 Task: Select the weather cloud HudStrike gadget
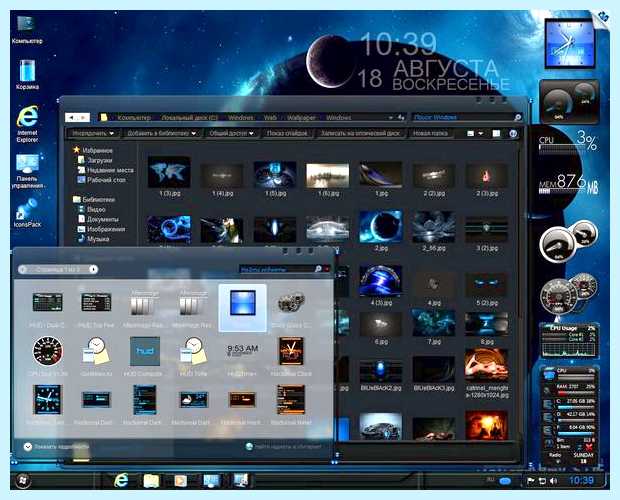point(193,400)
